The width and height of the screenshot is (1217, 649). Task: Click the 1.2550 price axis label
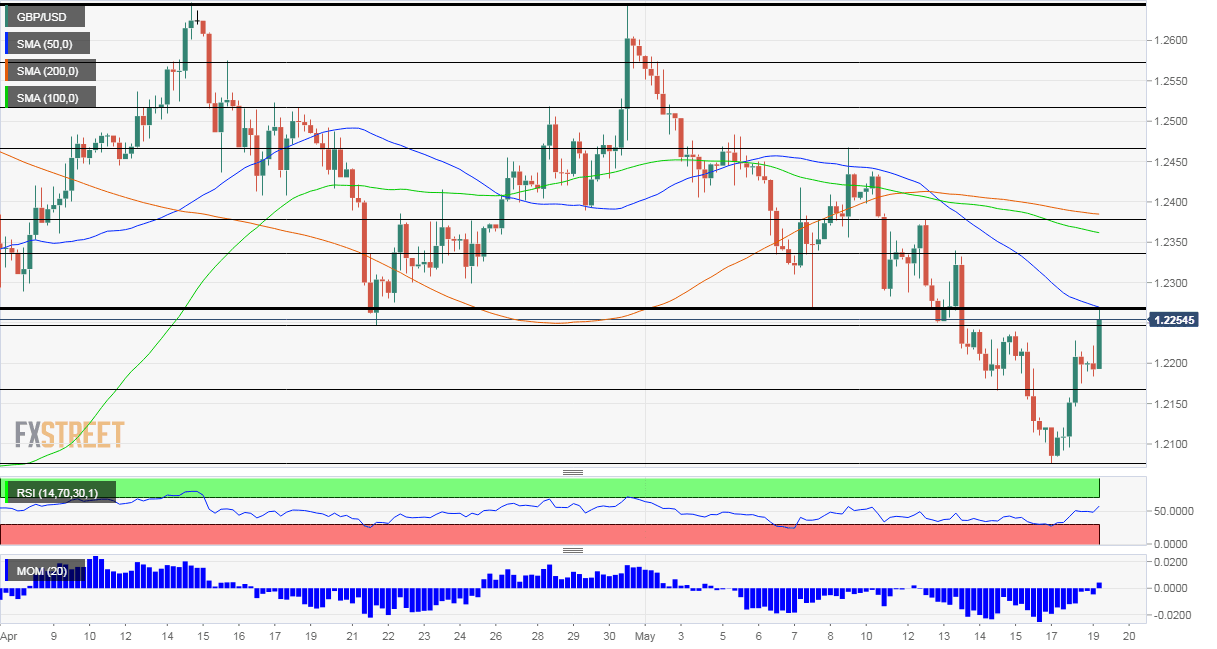1170,81
